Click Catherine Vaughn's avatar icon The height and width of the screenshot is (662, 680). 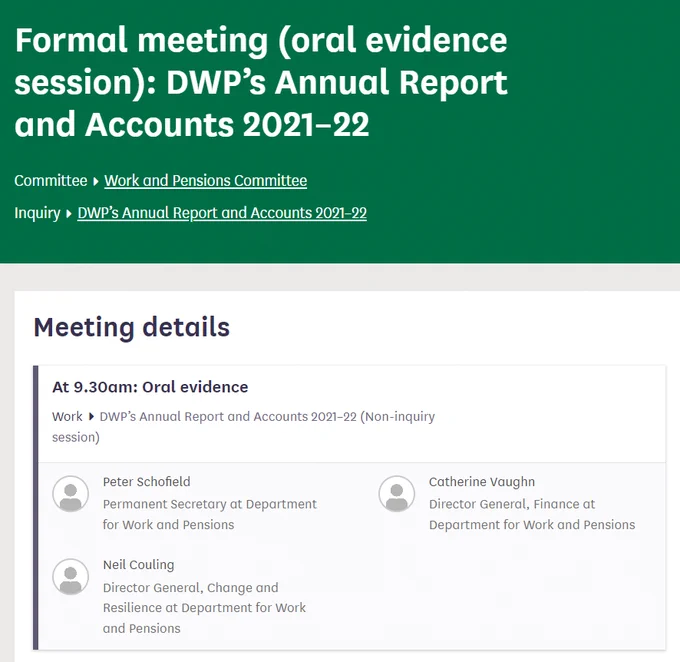pos(397,494)
